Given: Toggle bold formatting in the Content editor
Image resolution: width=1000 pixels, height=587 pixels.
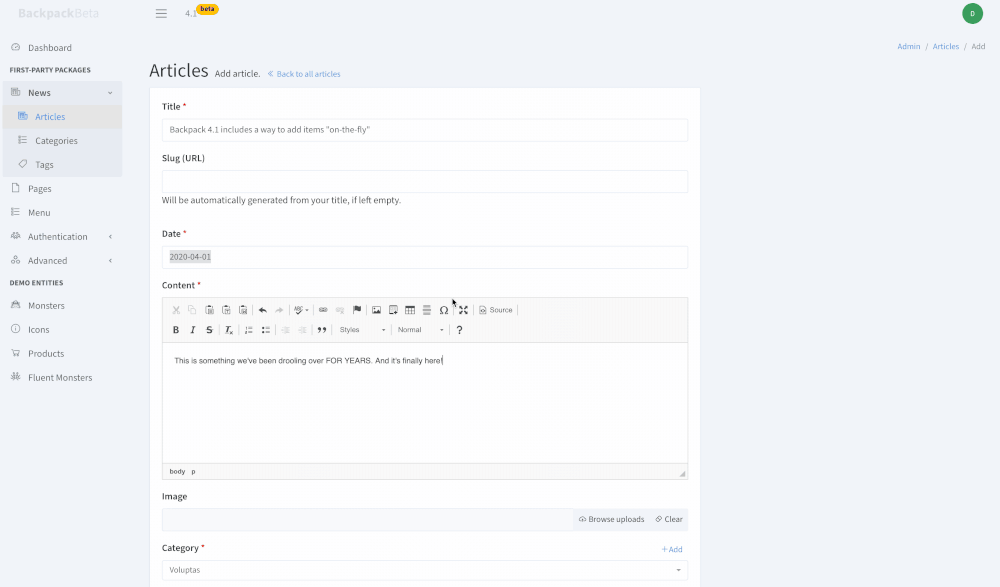Looking at the screenshot, I should tap(177, 329).
